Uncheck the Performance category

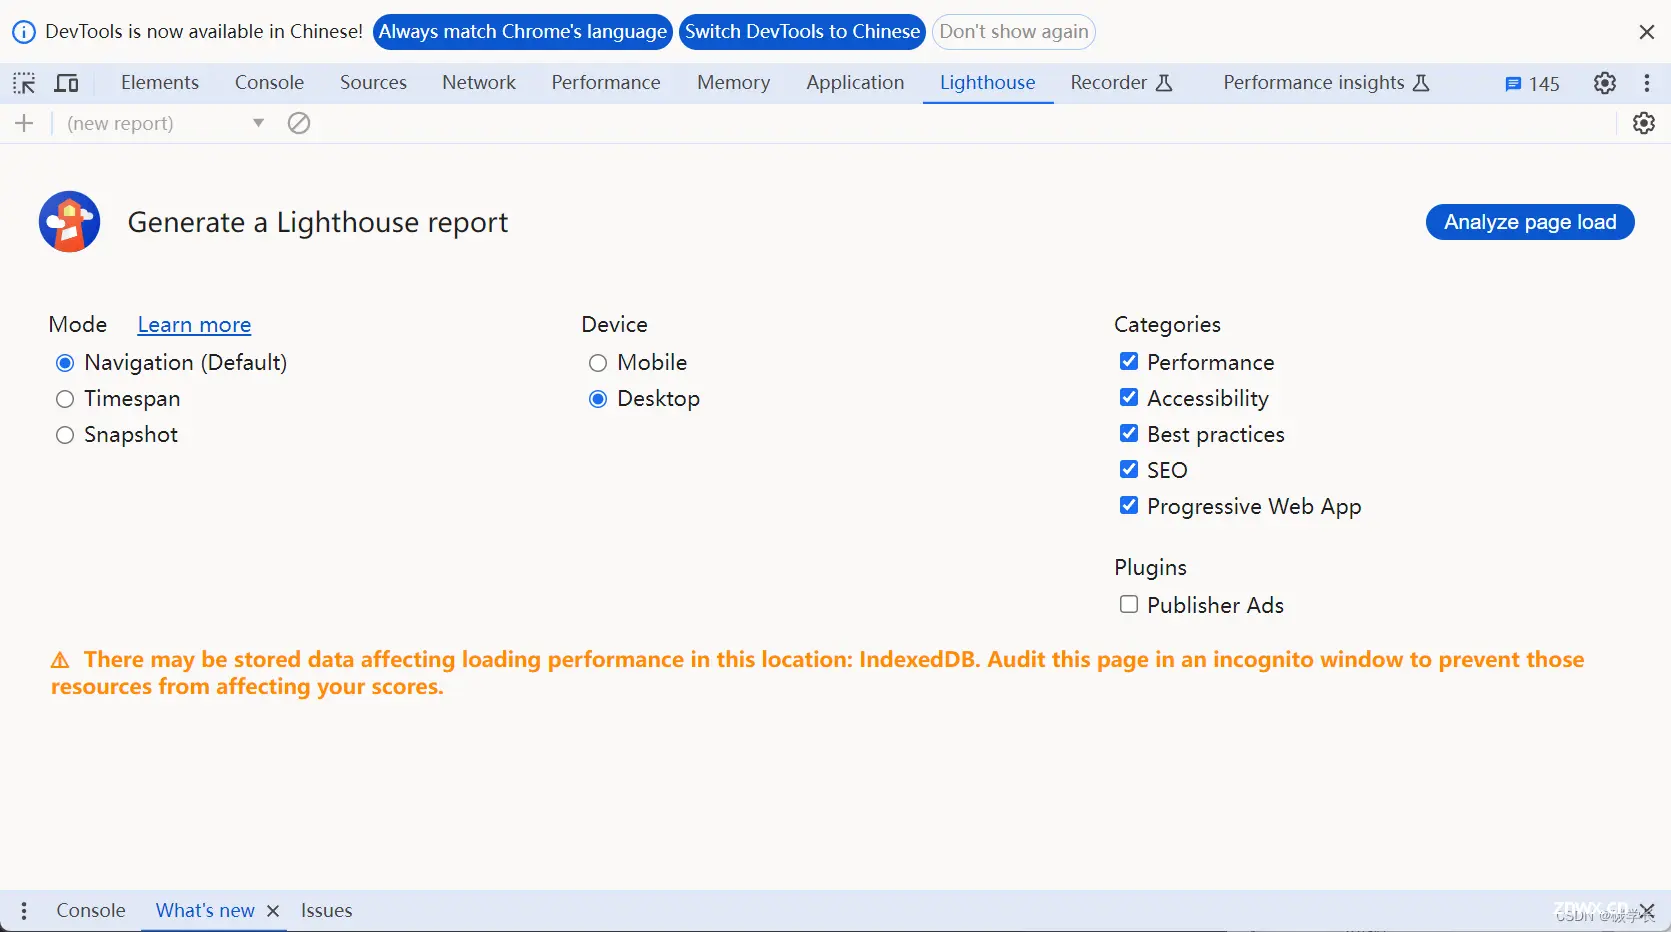coord(1129,361)
